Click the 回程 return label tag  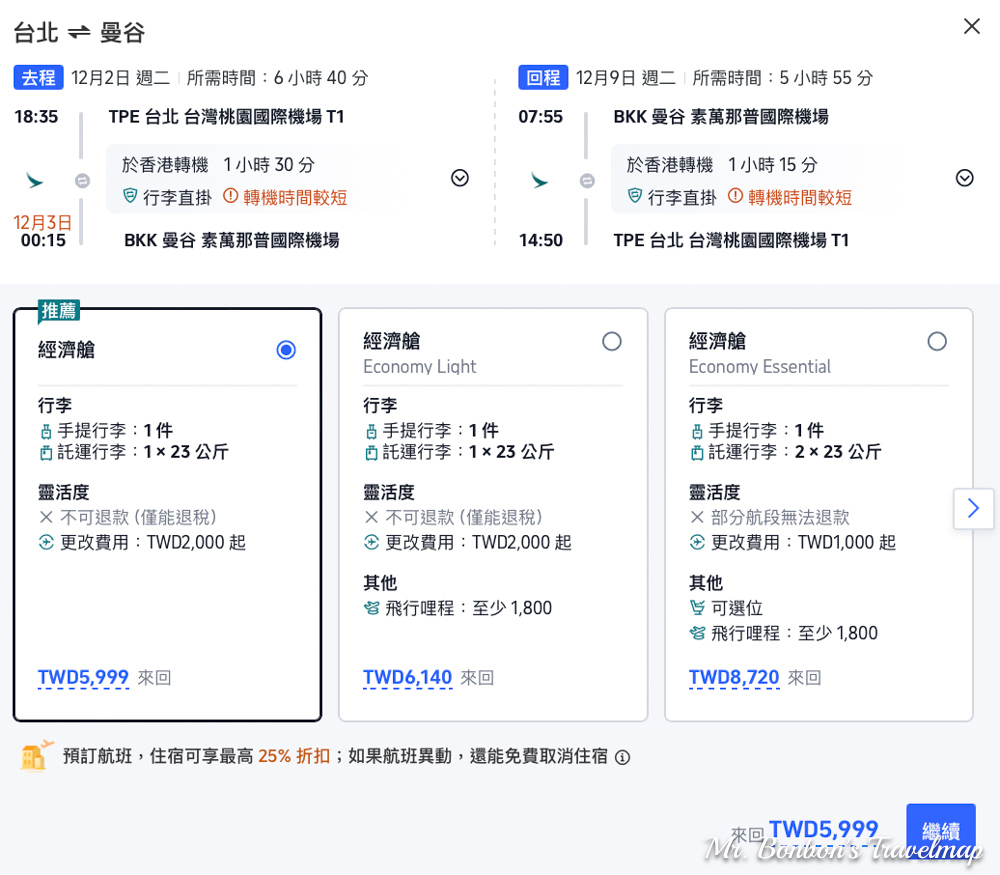[x=543, y=77]
